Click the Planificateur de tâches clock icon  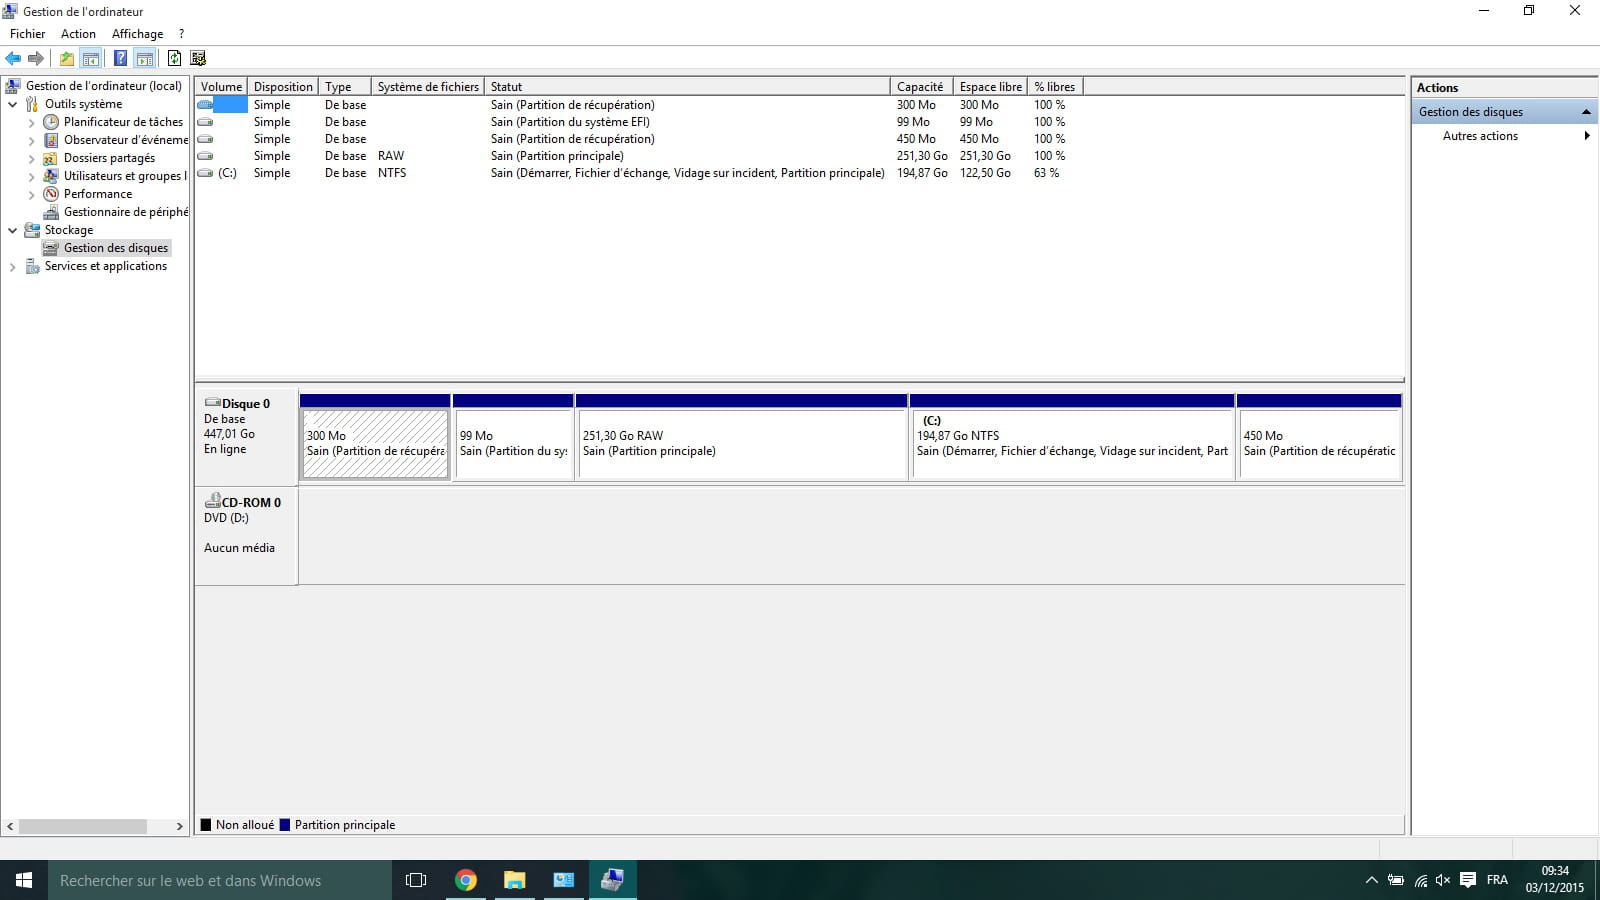(x=51, y=122)
